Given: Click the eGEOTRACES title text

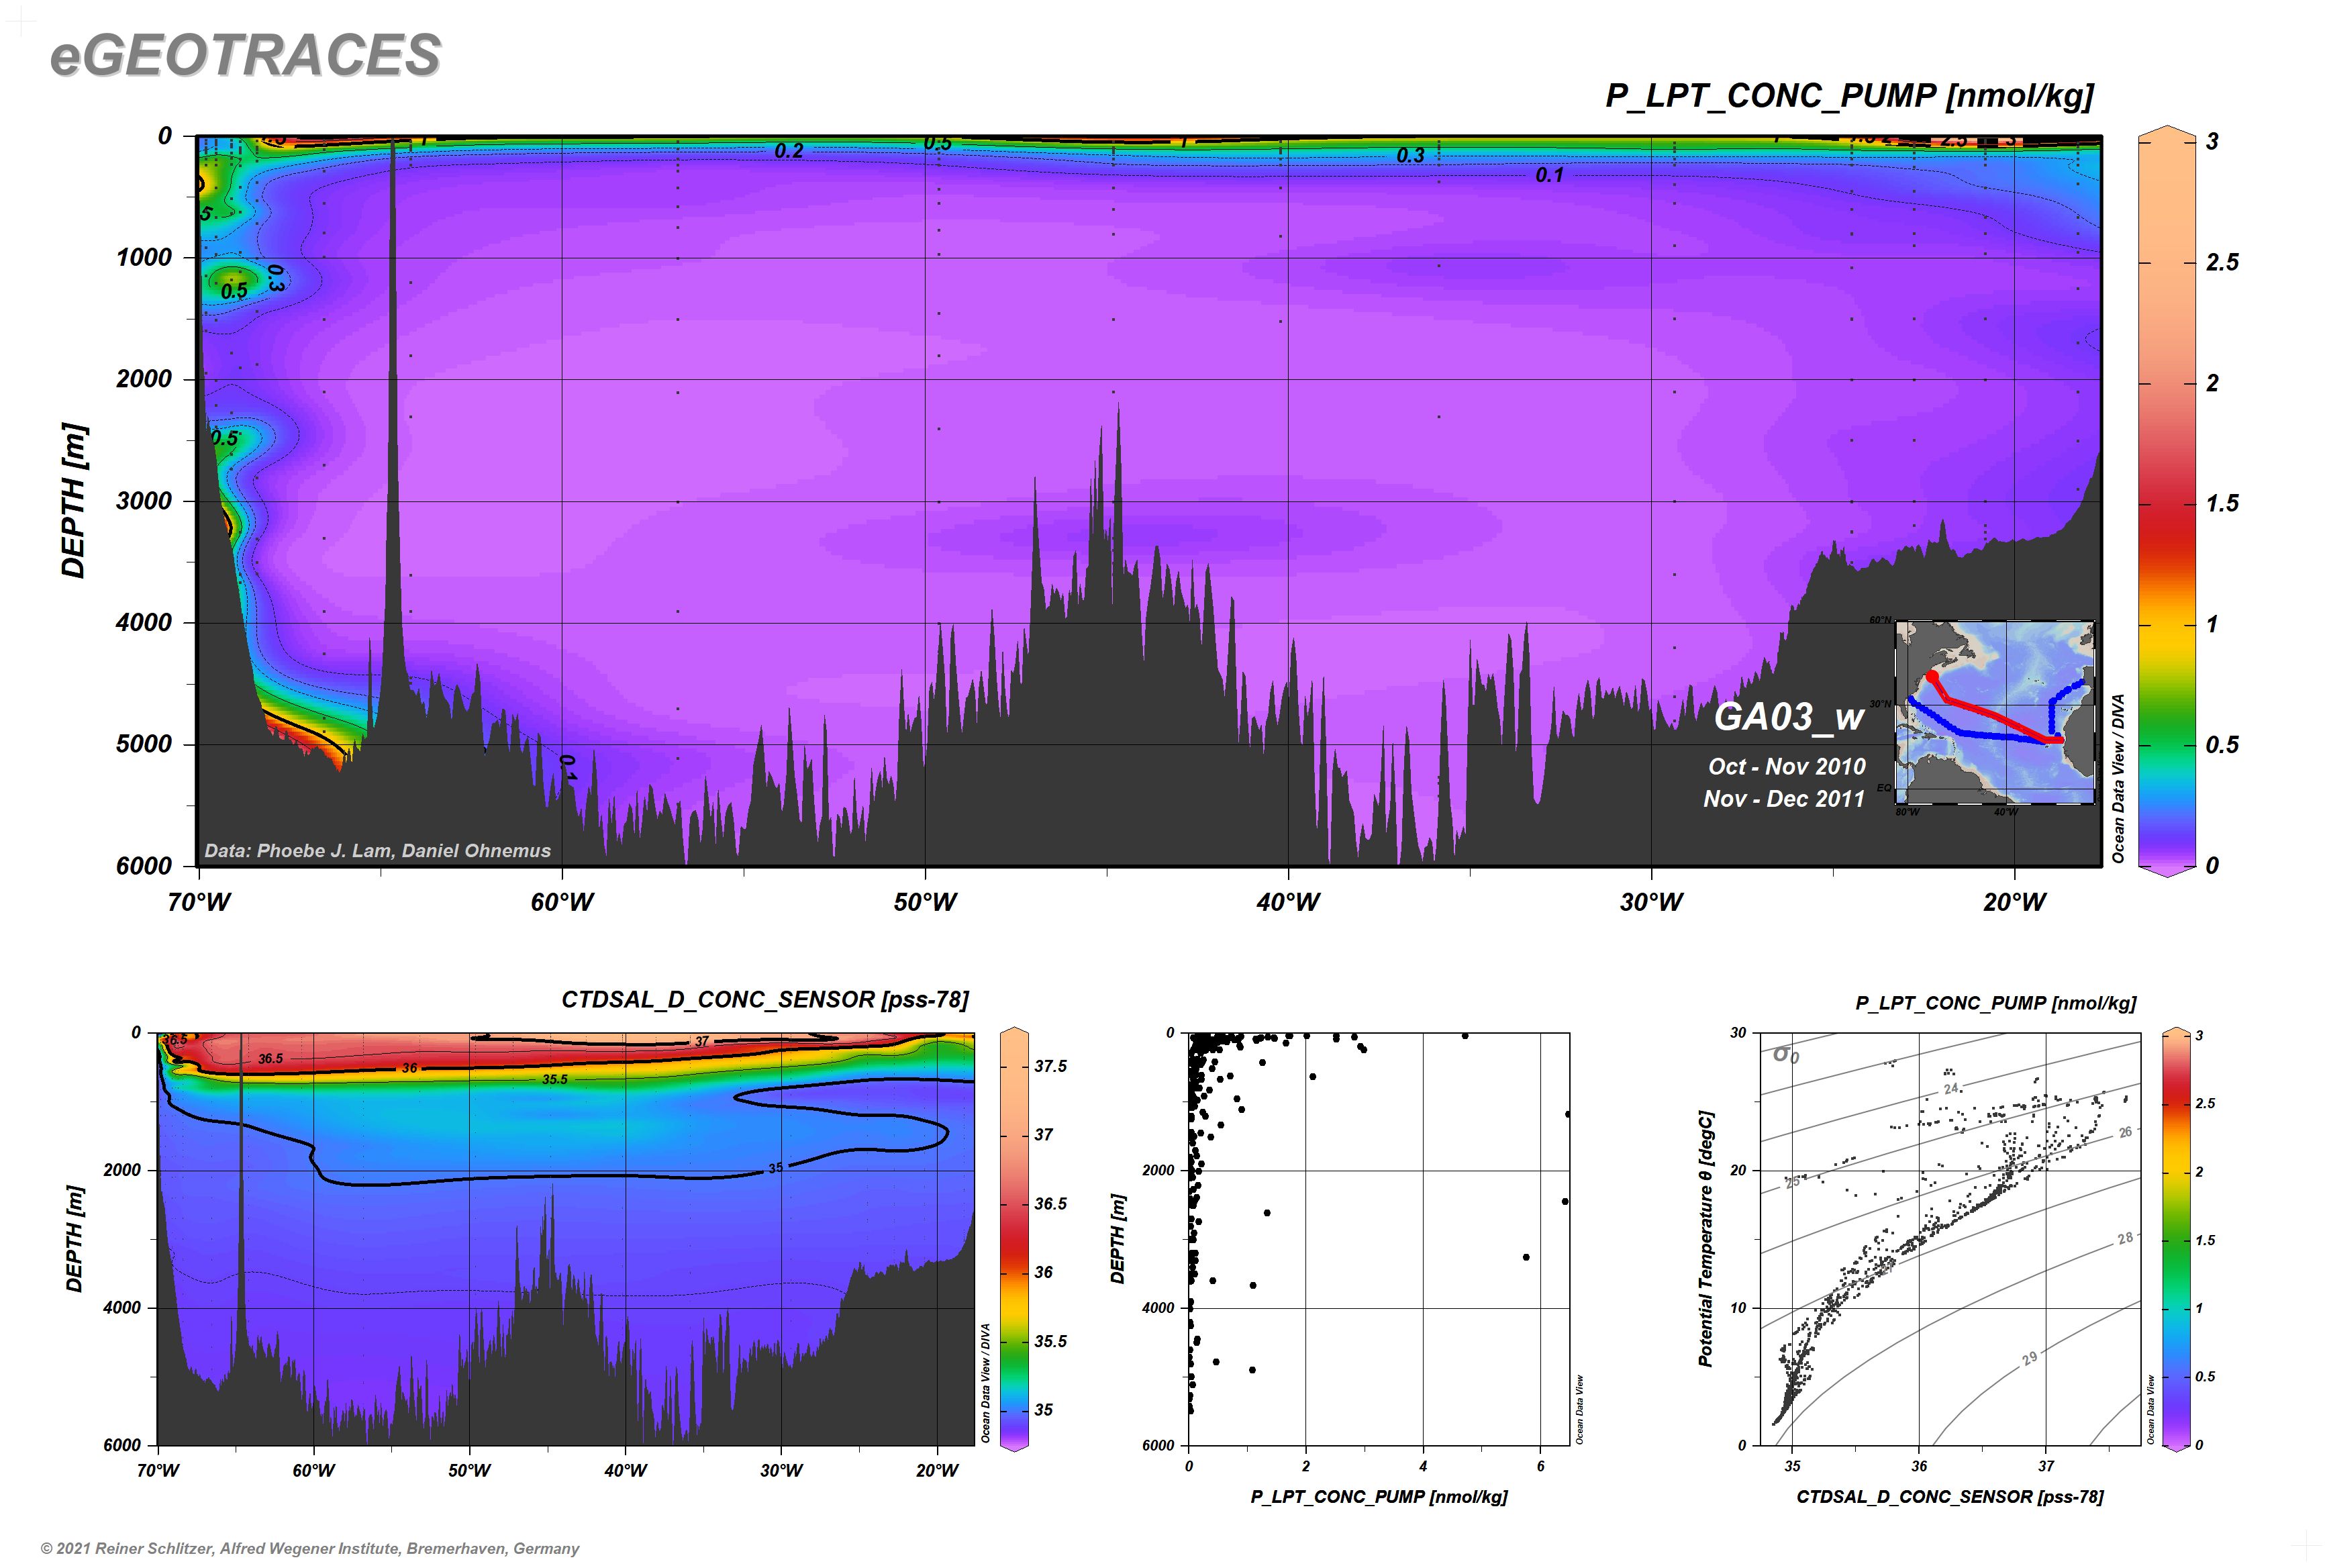Looking at the screenshot, I should [245, 54].
